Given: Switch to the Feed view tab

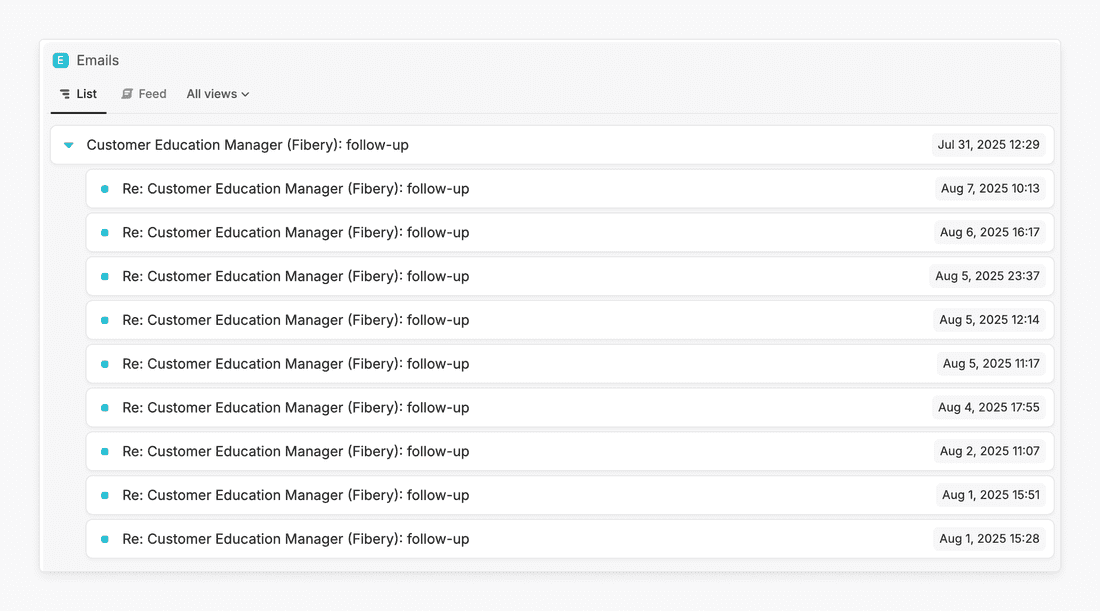Looking at the screenshot, I should coord(143,94).
